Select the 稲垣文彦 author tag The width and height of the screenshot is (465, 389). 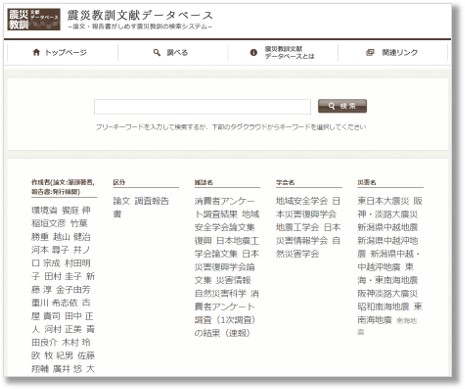[49, 224]
